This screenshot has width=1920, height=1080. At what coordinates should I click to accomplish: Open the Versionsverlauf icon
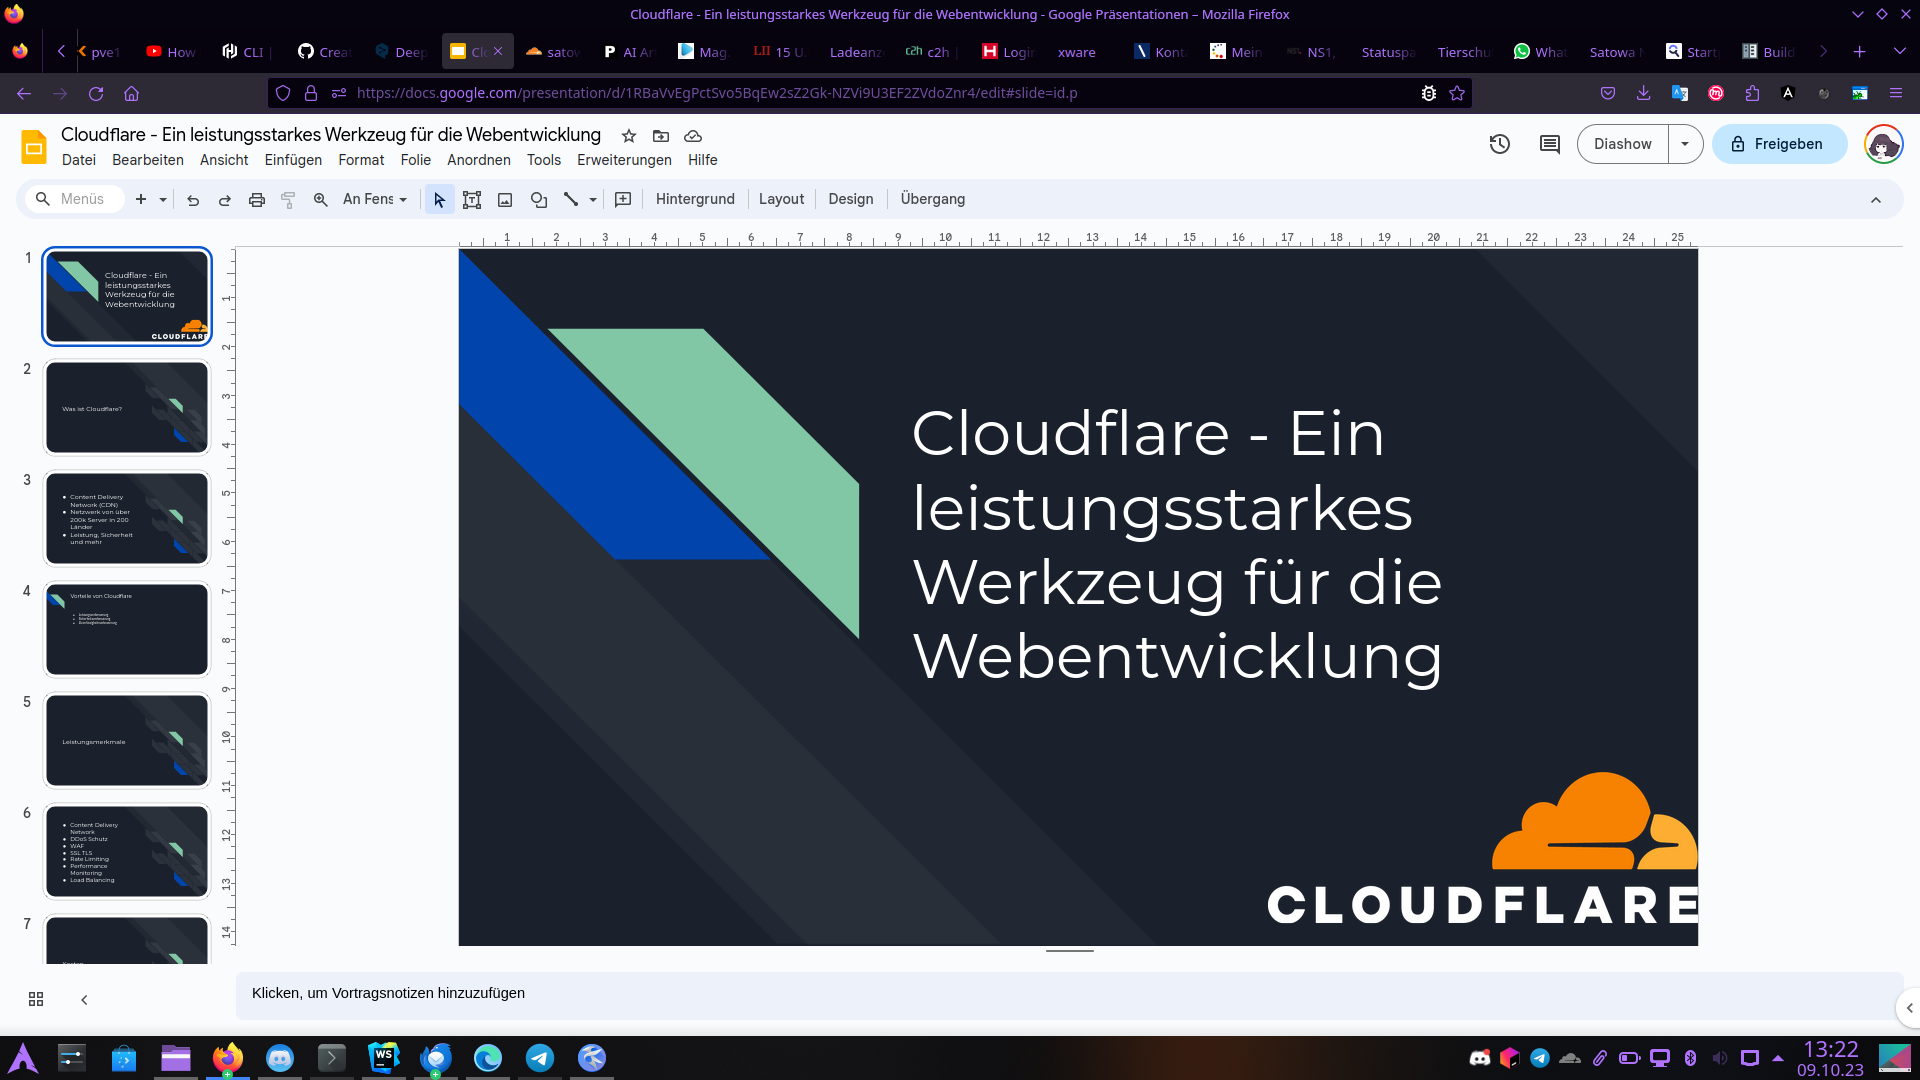point(1500,144)
